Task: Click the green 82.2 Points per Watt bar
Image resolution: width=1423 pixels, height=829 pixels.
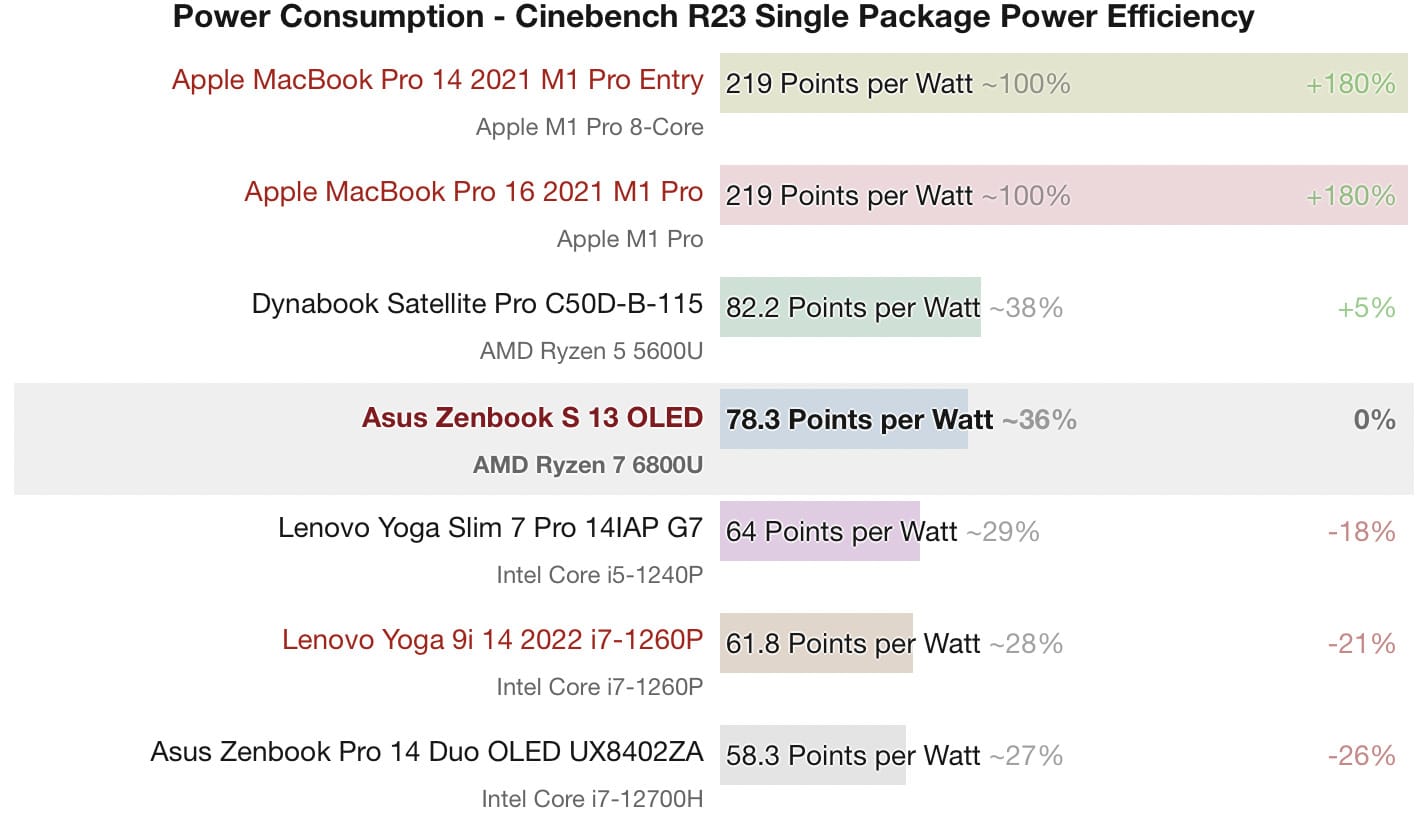Action: 850,307
